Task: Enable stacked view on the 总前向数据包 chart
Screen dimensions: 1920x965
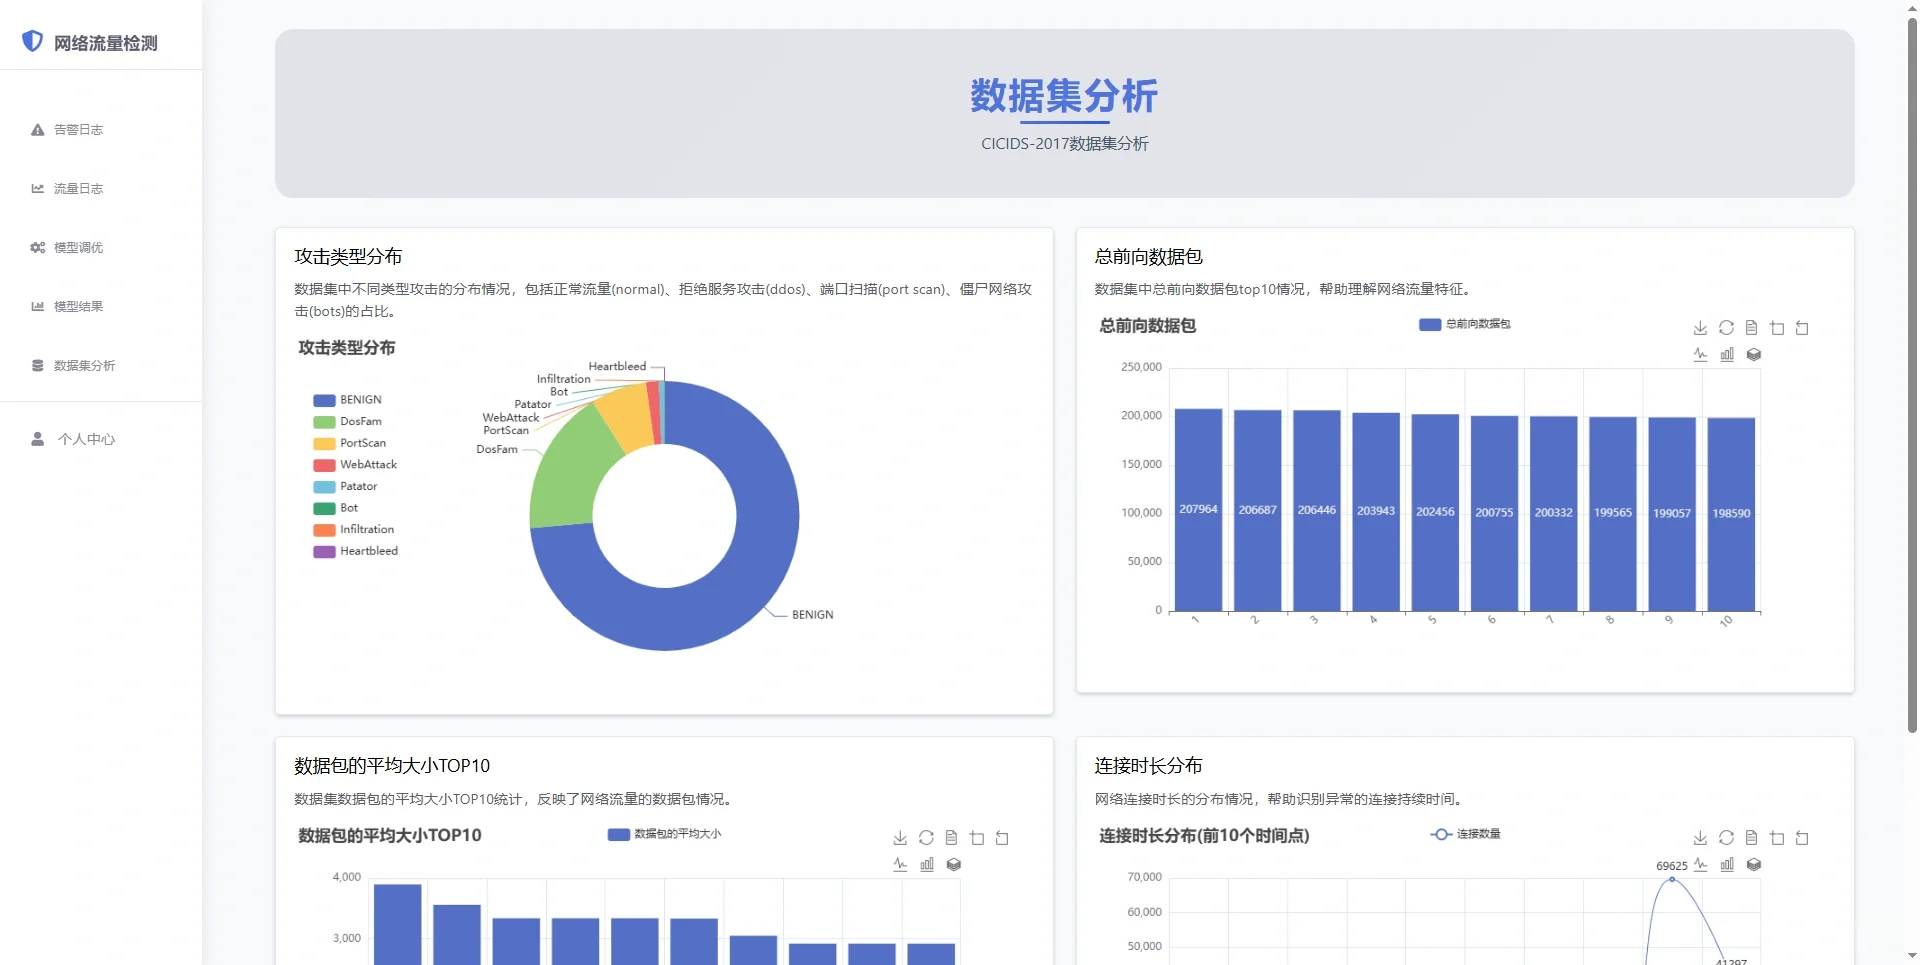Action: [1753, 354]
